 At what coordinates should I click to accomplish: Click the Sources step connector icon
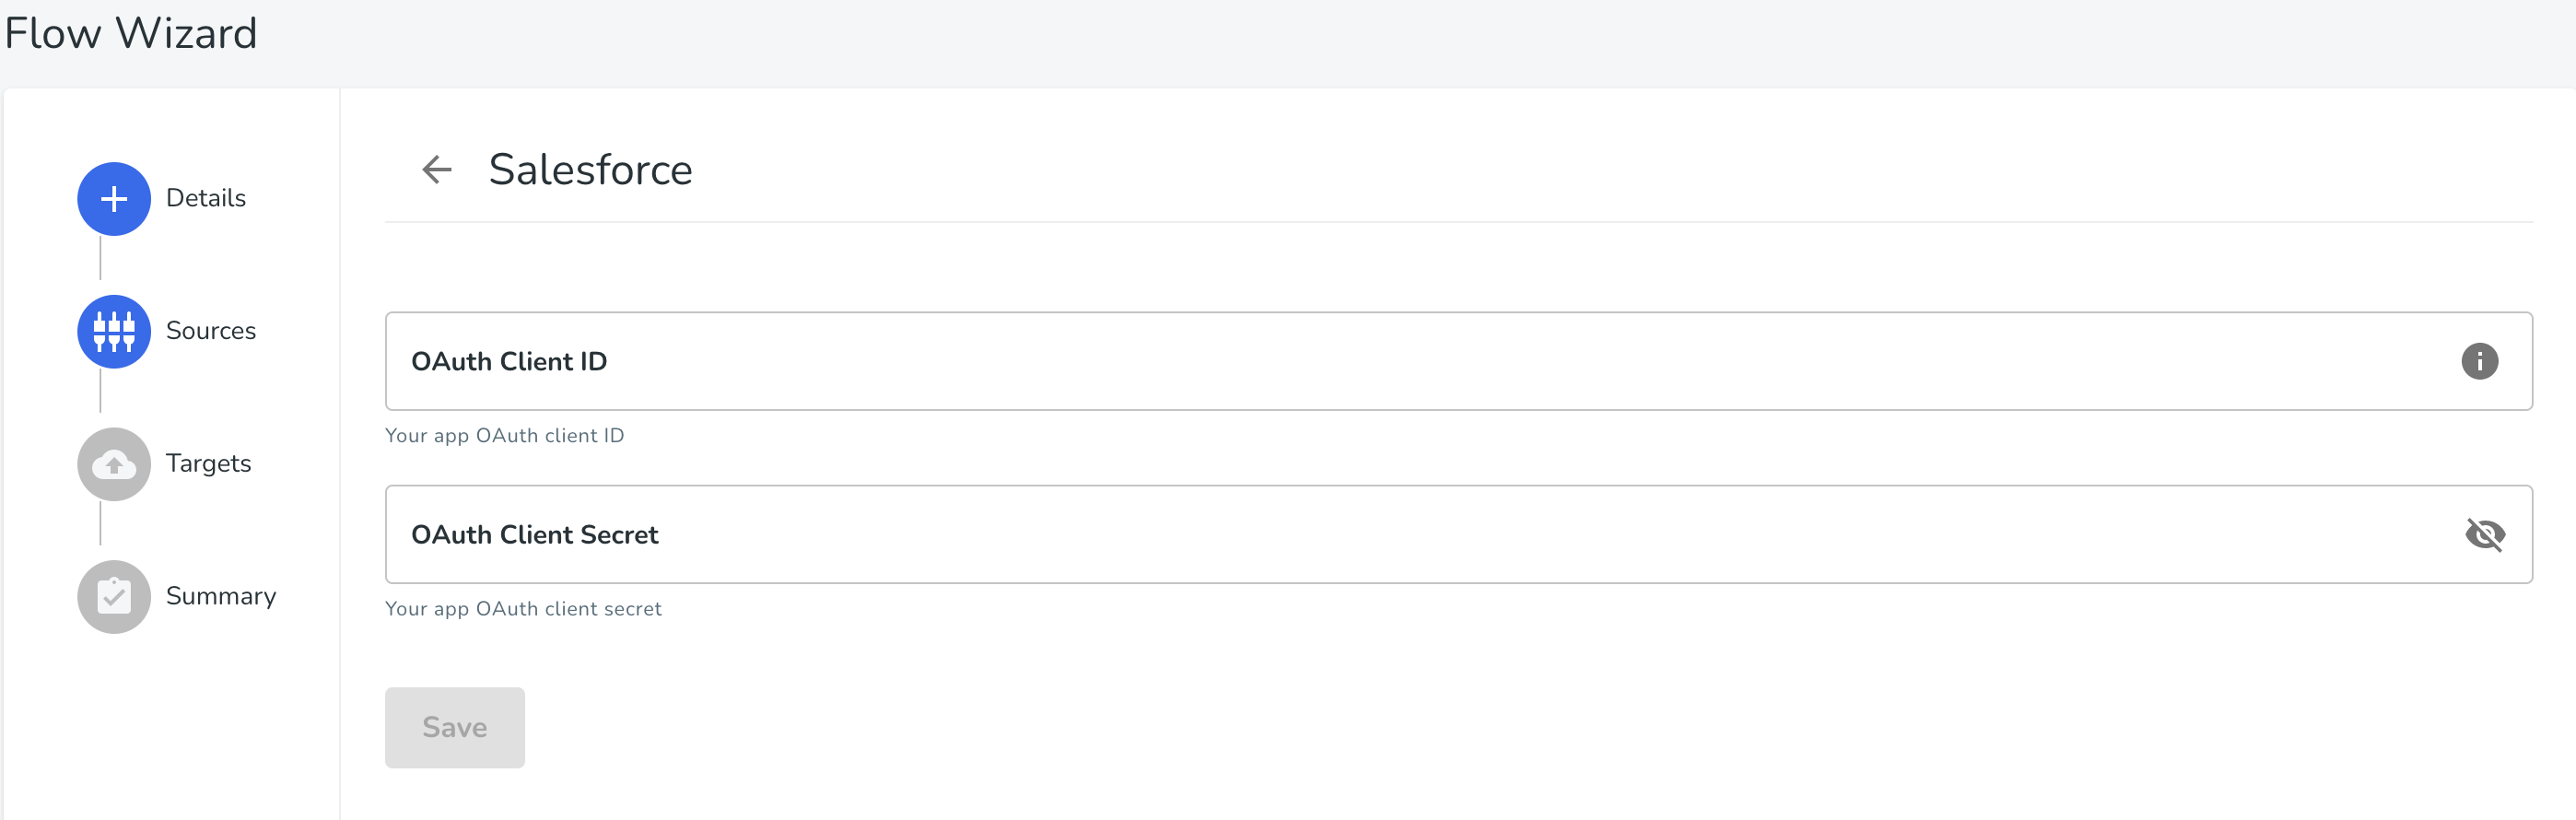coord(114,331)
